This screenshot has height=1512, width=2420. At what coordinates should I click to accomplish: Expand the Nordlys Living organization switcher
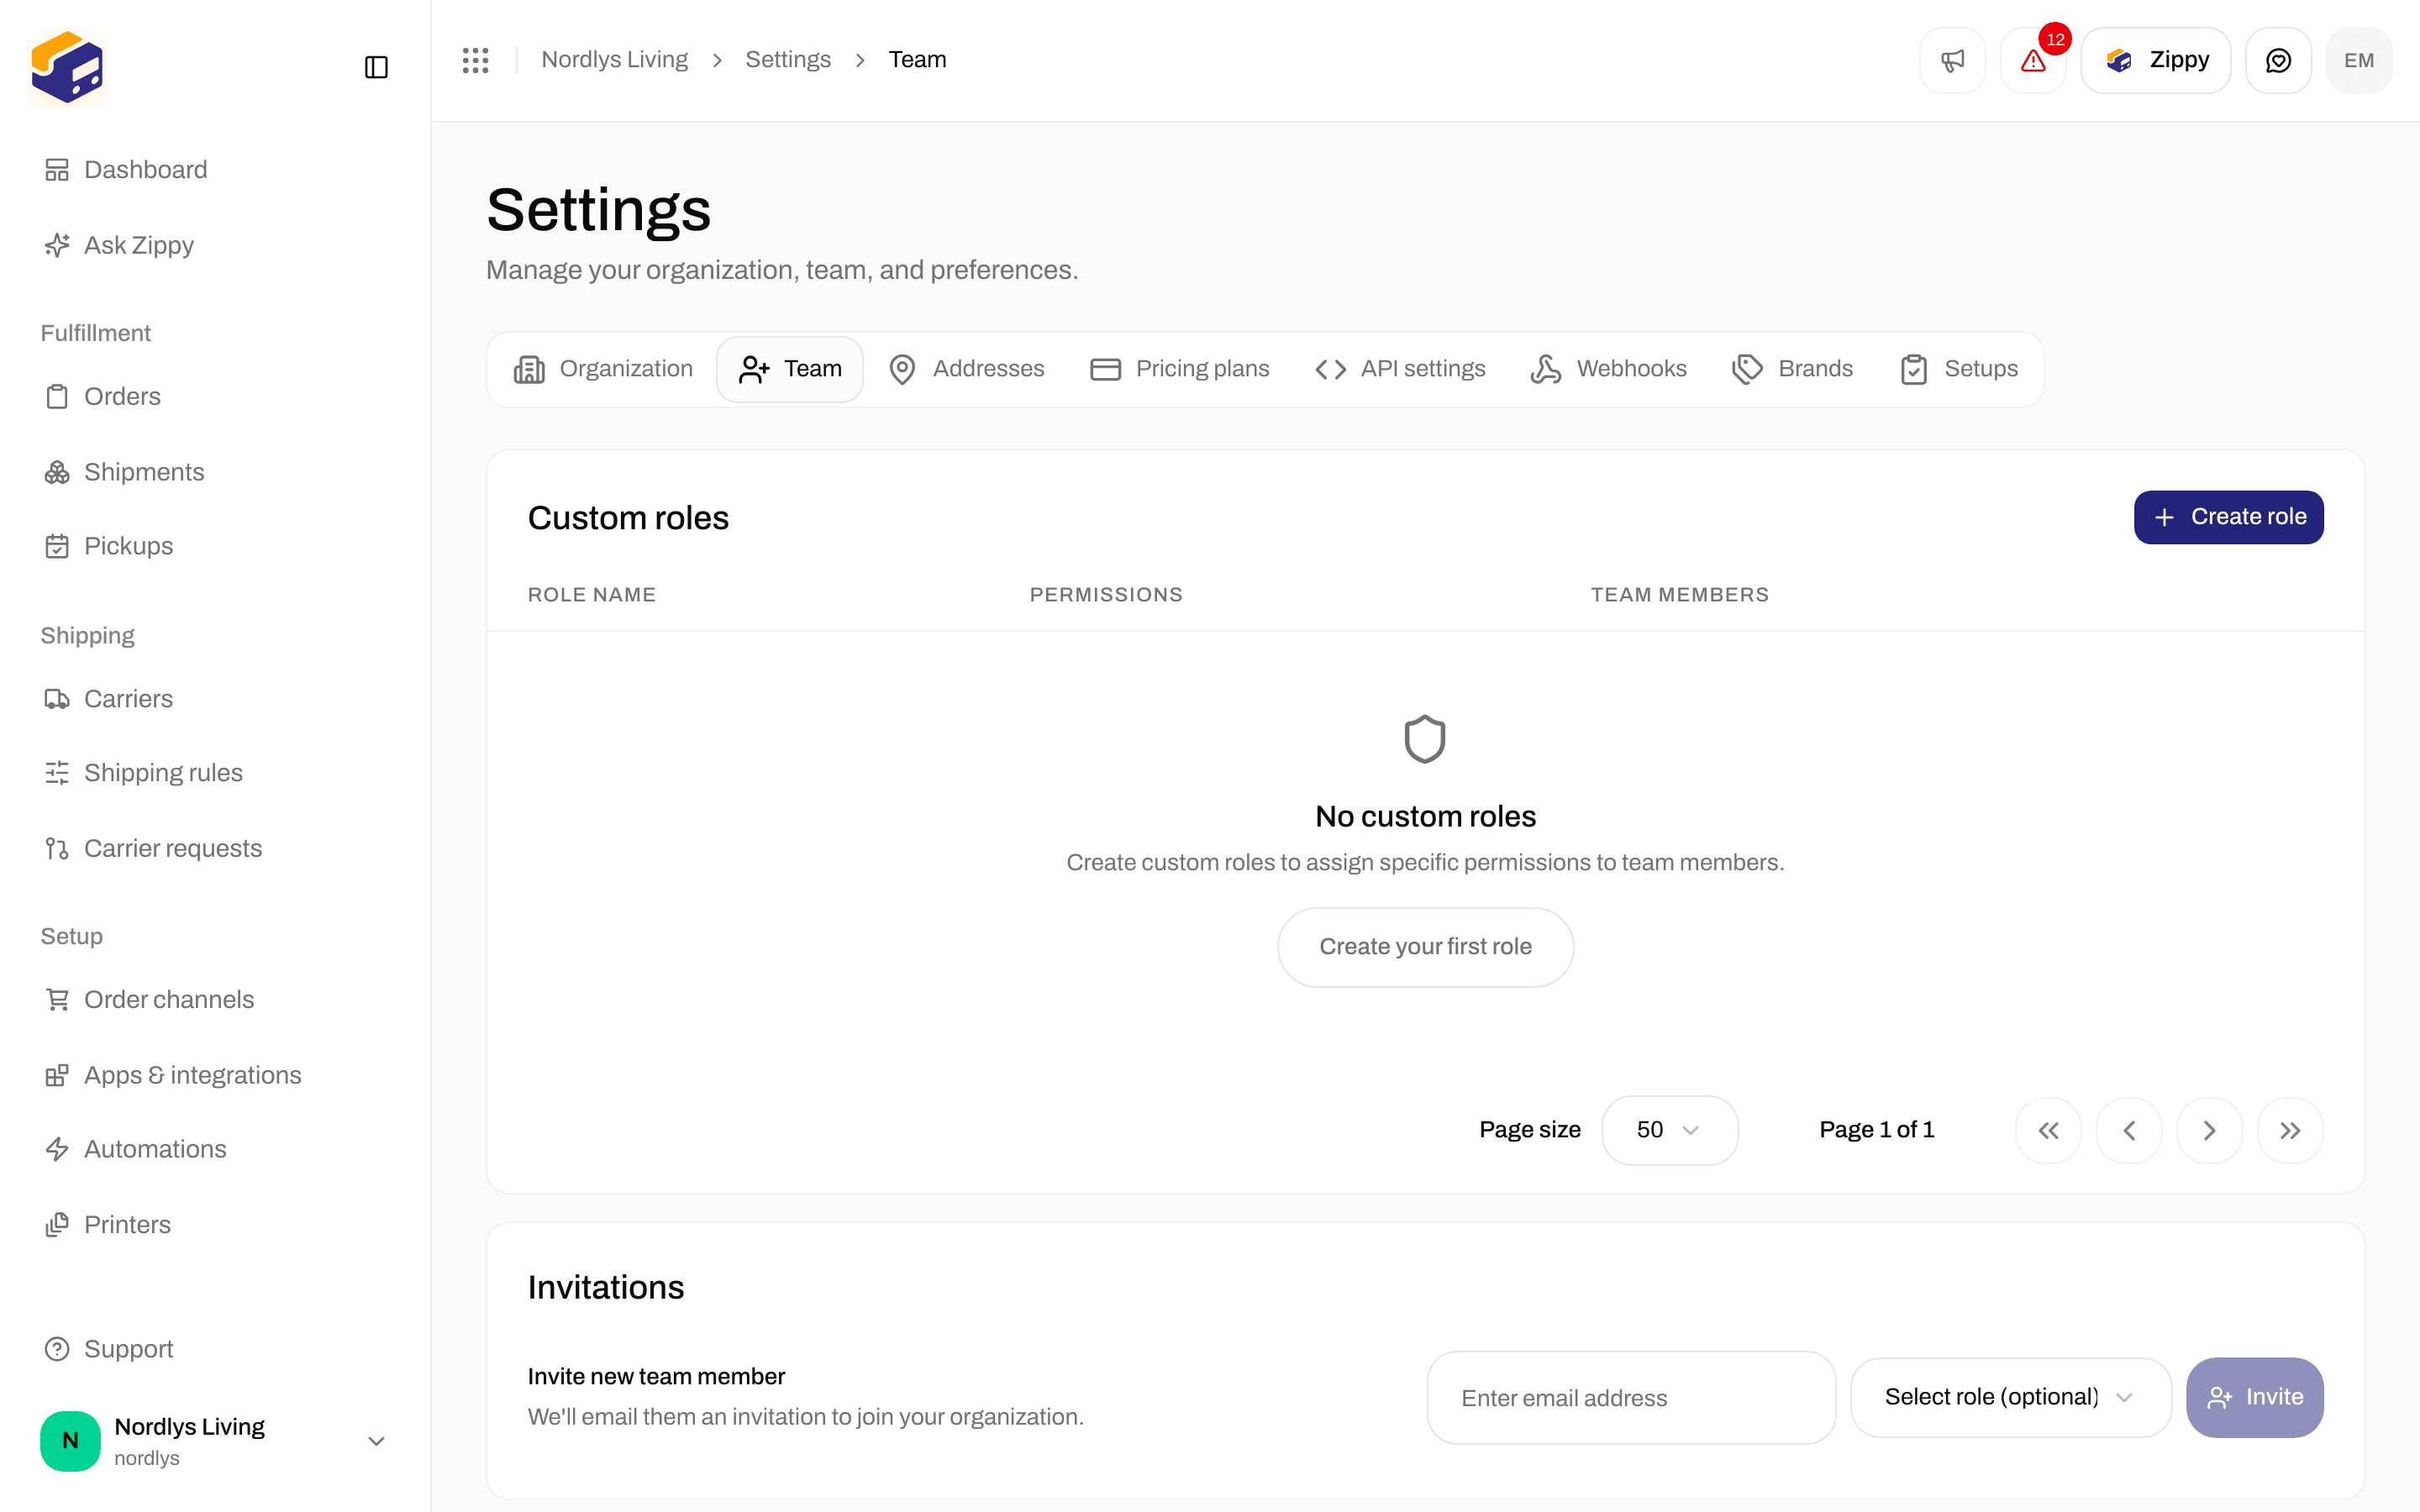point(214,1441)
